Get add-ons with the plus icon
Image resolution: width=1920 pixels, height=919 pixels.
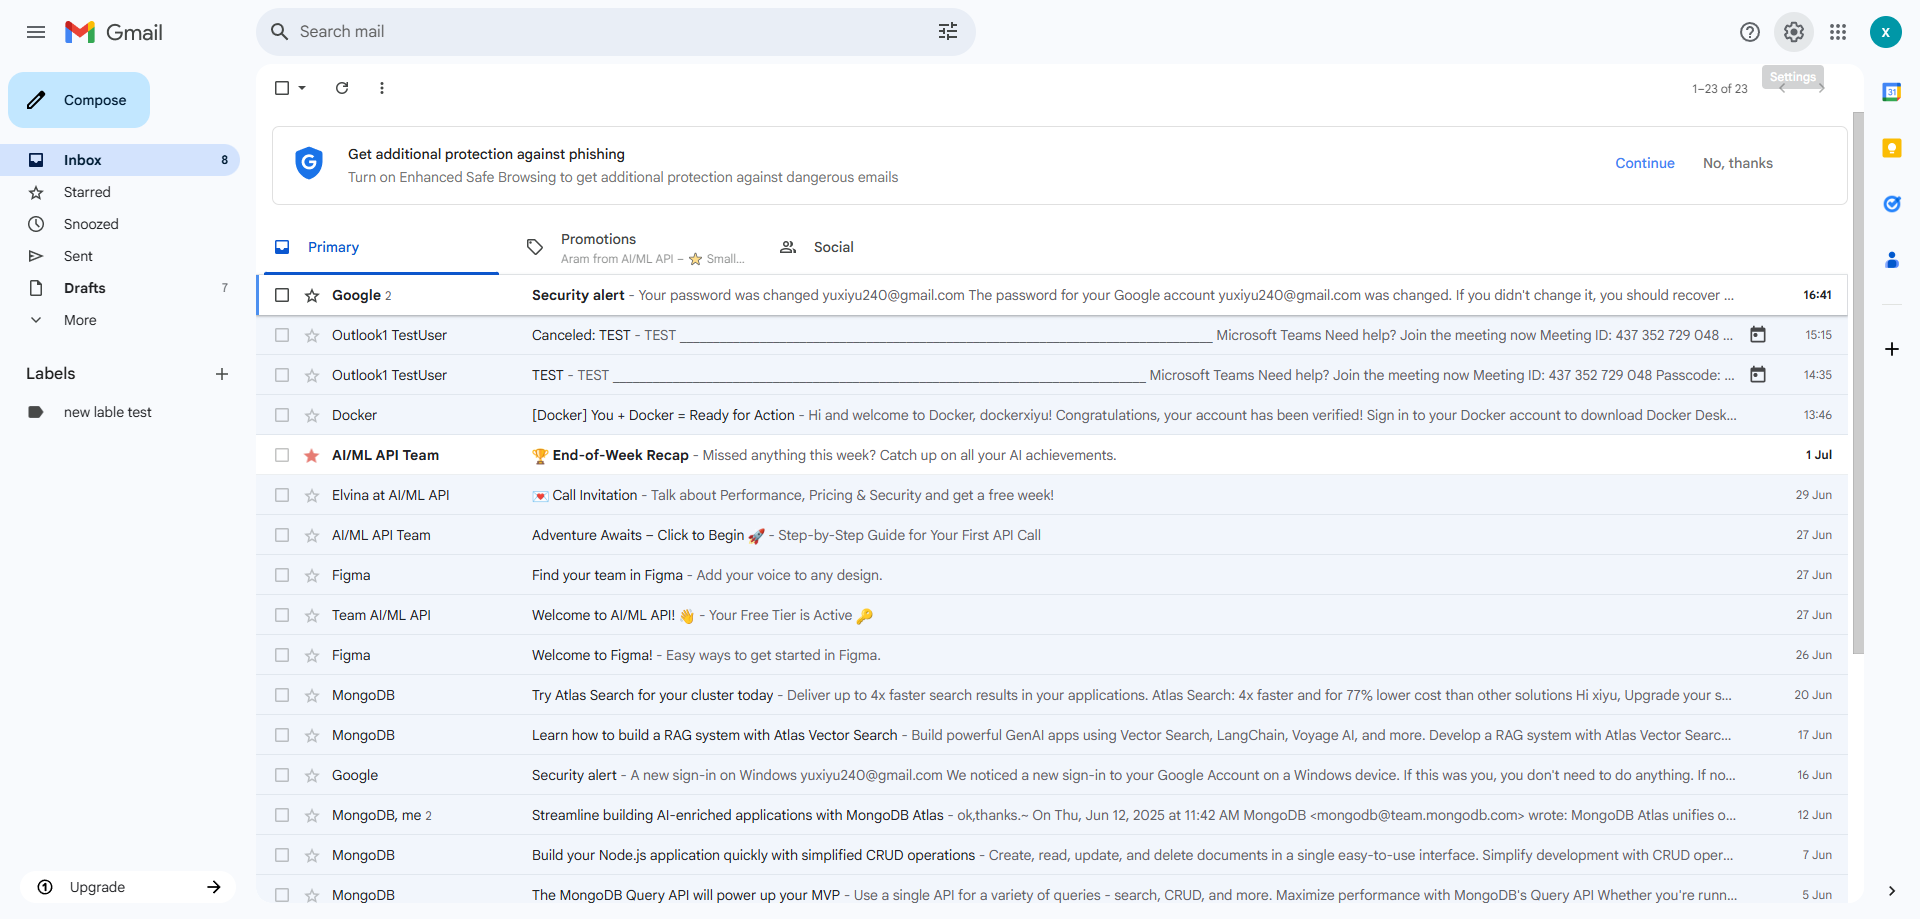pyautogui.click(x=1892, y=349)
